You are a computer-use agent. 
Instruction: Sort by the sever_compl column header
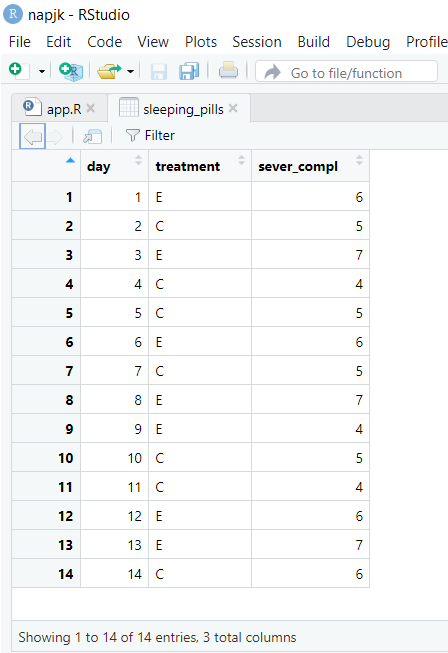[x=310, y=166]
